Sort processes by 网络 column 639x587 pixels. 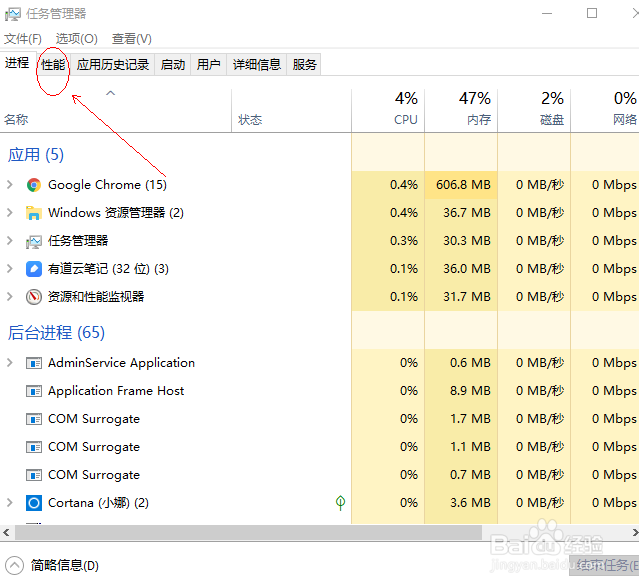coord(605,110)
